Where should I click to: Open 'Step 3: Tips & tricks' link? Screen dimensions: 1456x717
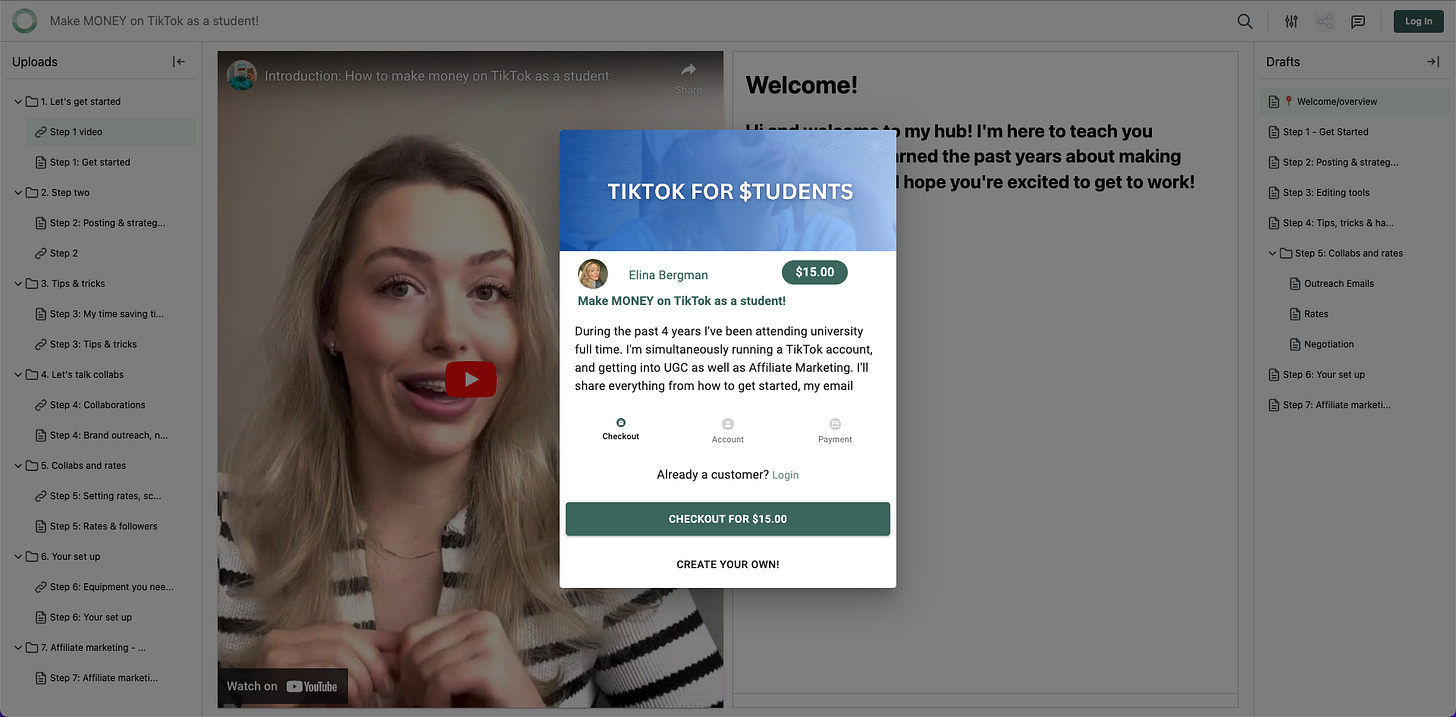click(112, 344)
